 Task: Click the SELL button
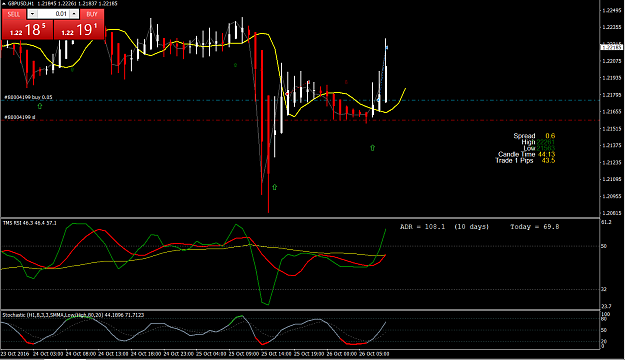(14, 14)
